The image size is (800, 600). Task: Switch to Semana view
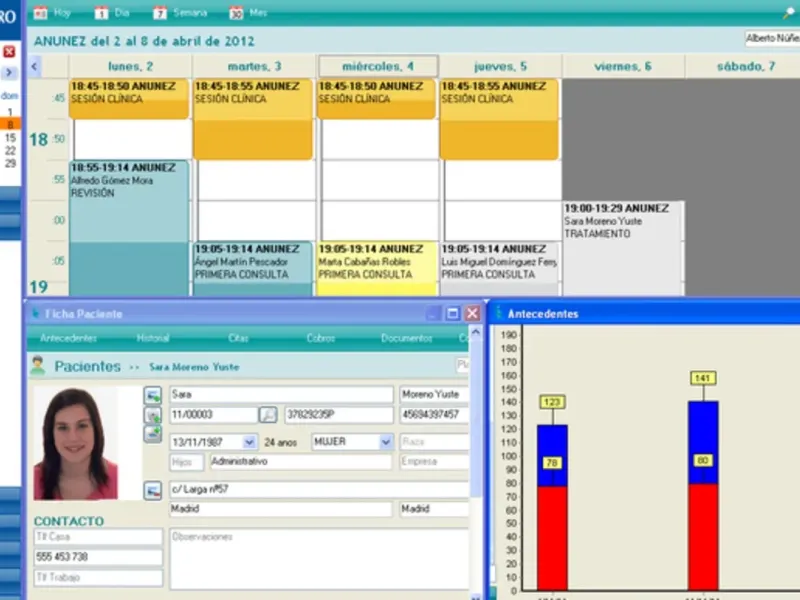click(180, 13)
